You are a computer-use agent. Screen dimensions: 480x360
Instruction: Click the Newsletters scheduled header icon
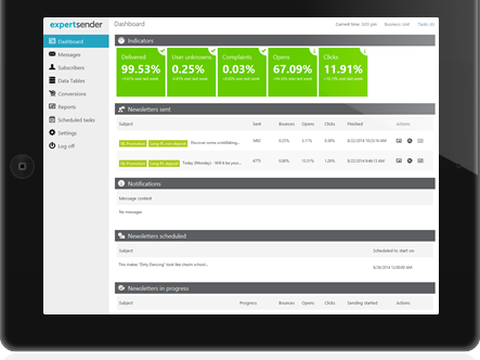click(121, 236)
